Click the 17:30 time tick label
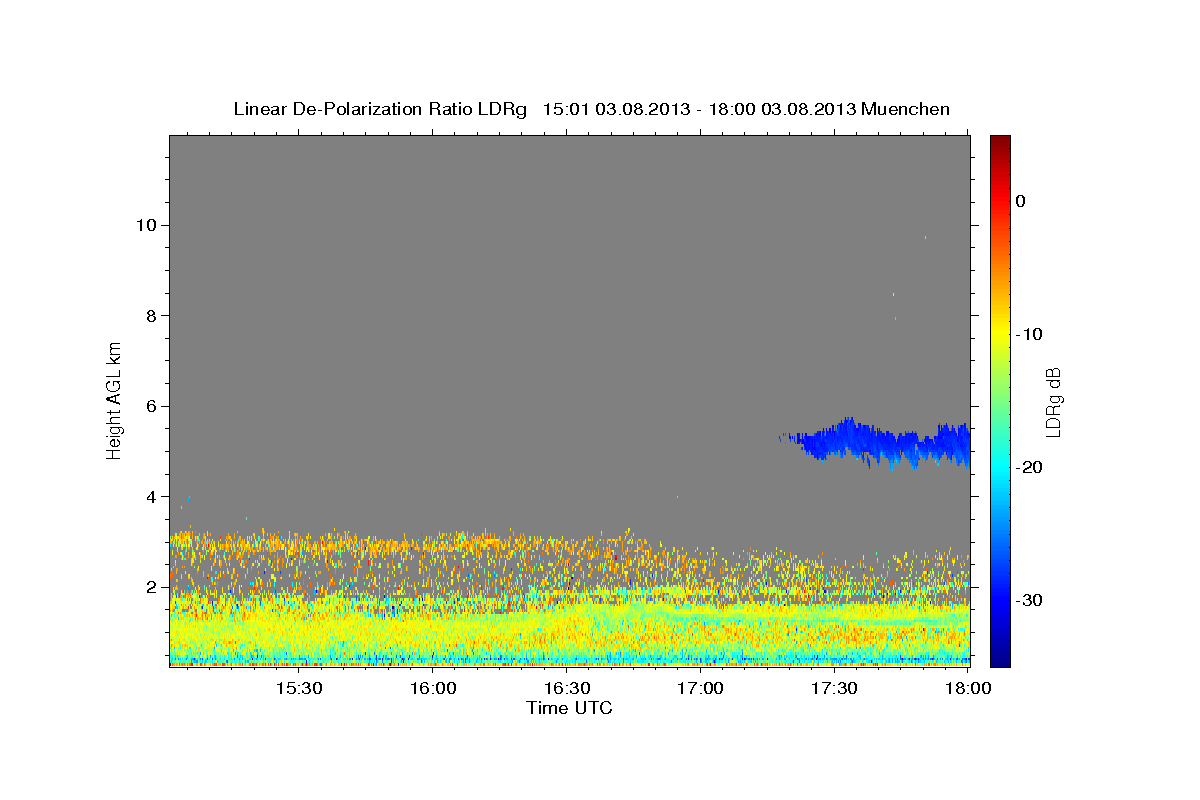Viewport: 1200px width, 800px height. point(835,688)
